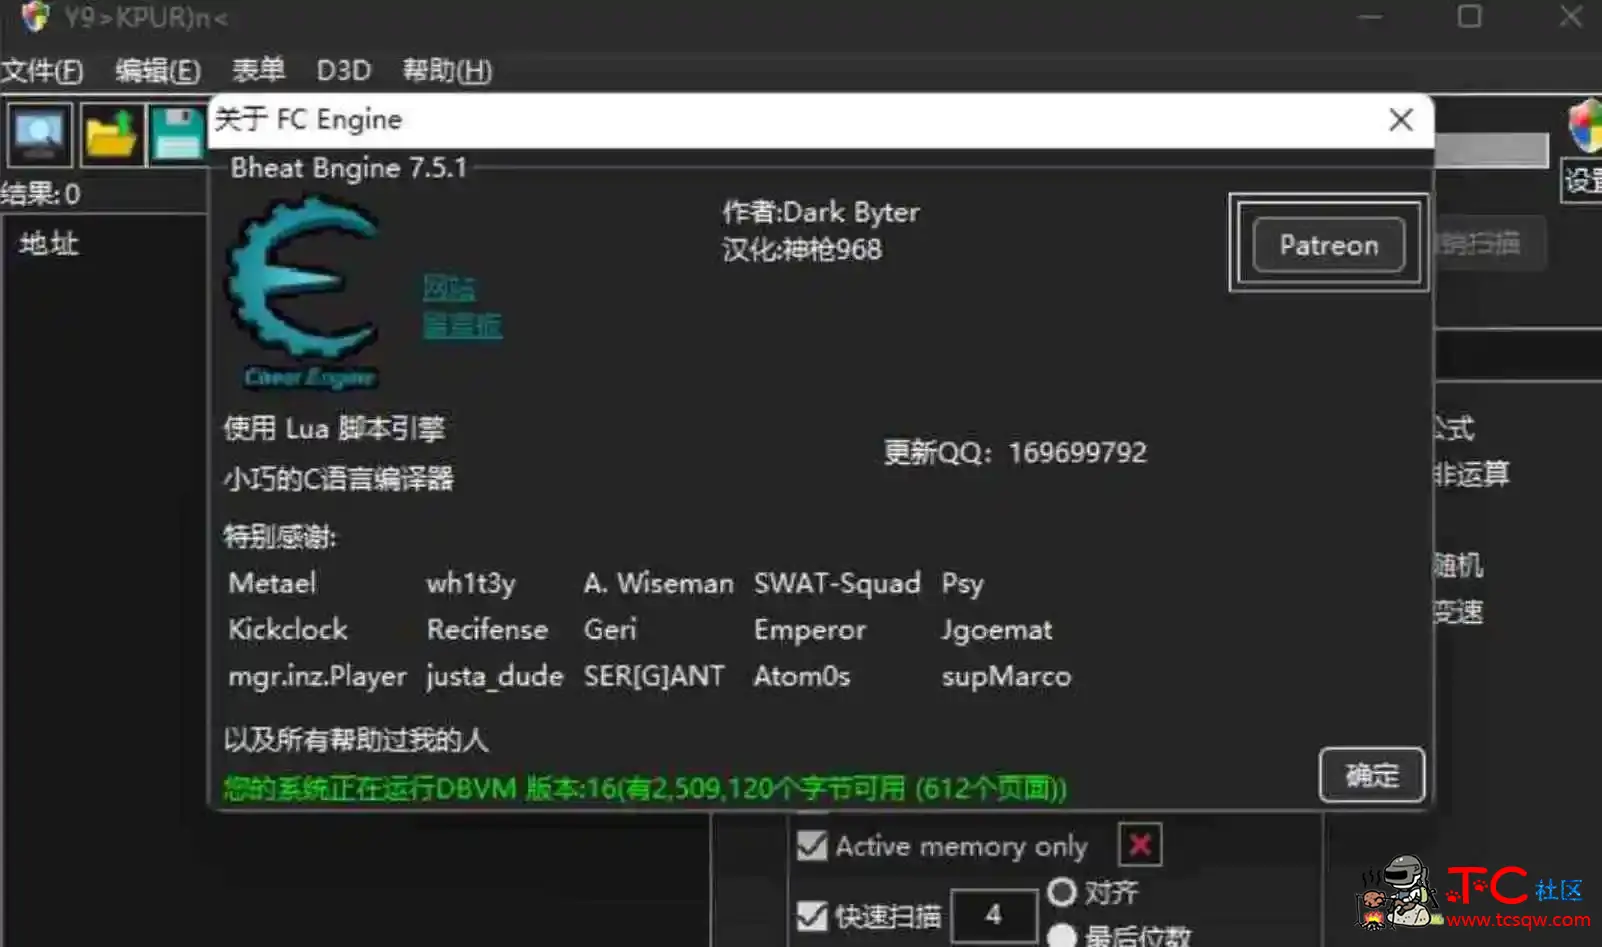Screen dimensions: 1602x947
Task: Click the shield icon above settings
Action: pos(1585,126)
